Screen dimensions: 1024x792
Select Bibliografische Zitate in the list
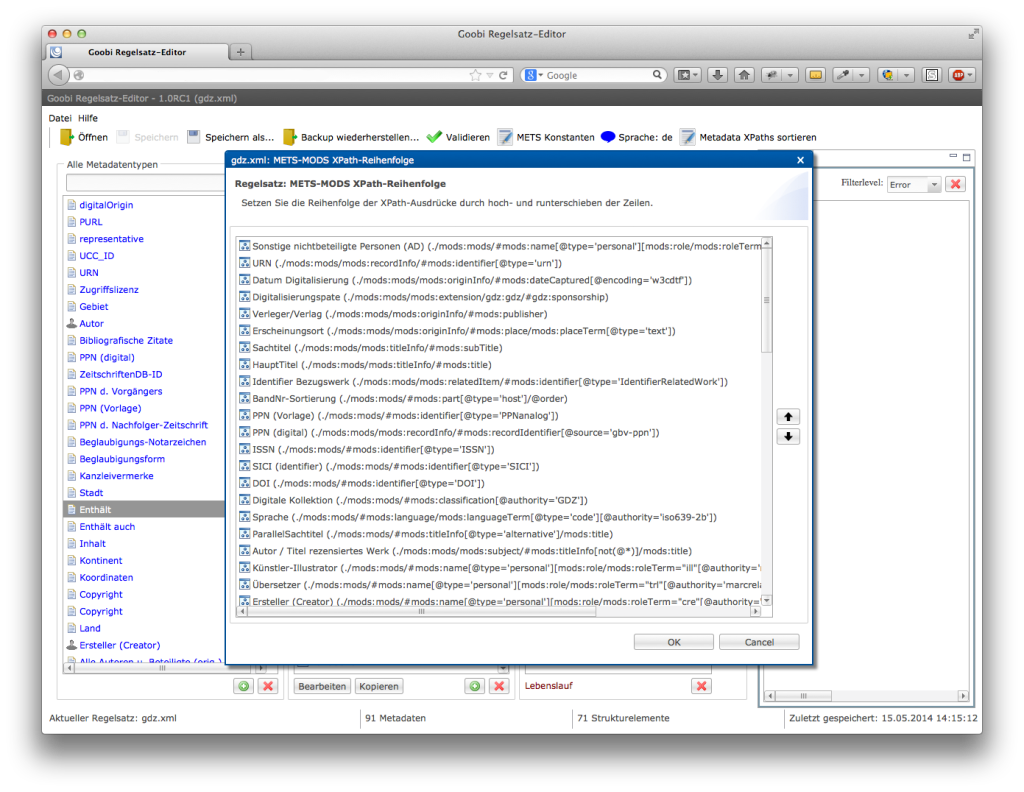point(126,340)
